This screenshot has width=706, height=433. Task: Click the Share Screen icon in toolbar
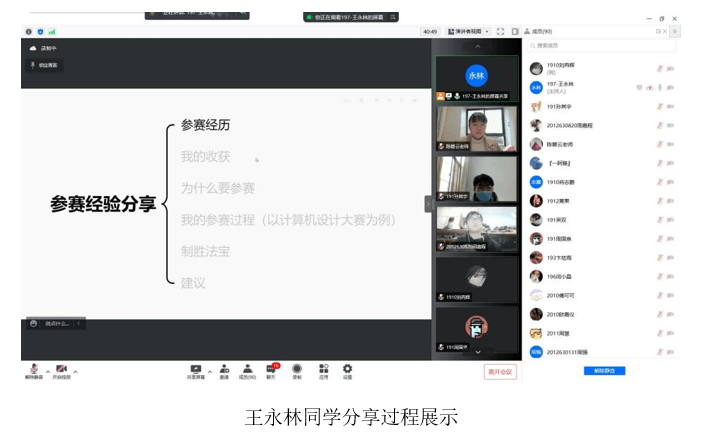[195, 370]
